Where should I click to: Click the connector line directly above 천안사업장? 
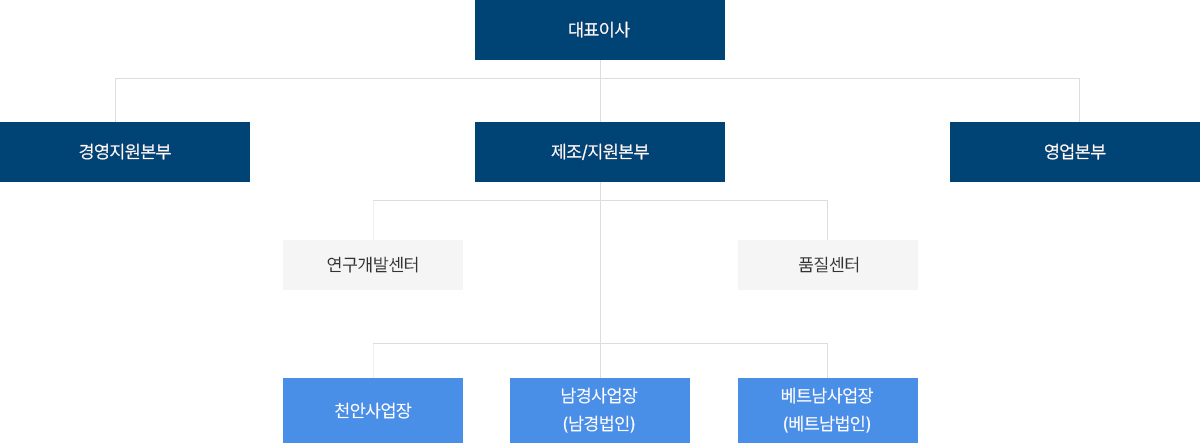374,361
